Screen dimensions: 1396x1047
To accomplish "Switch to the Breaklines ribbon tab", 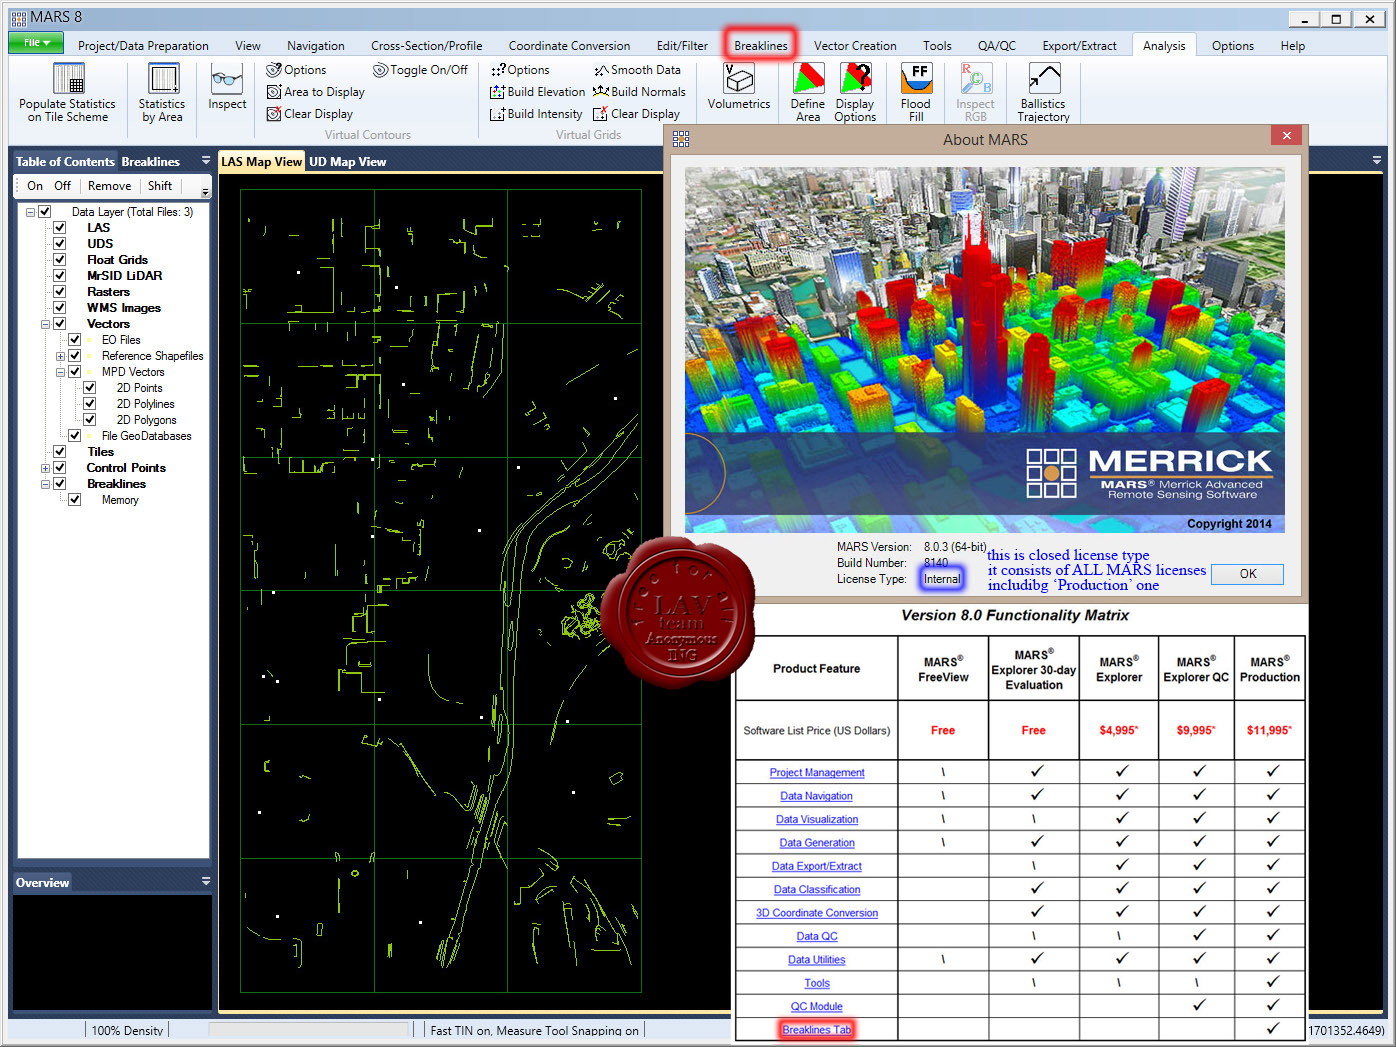I will (761, 45).
